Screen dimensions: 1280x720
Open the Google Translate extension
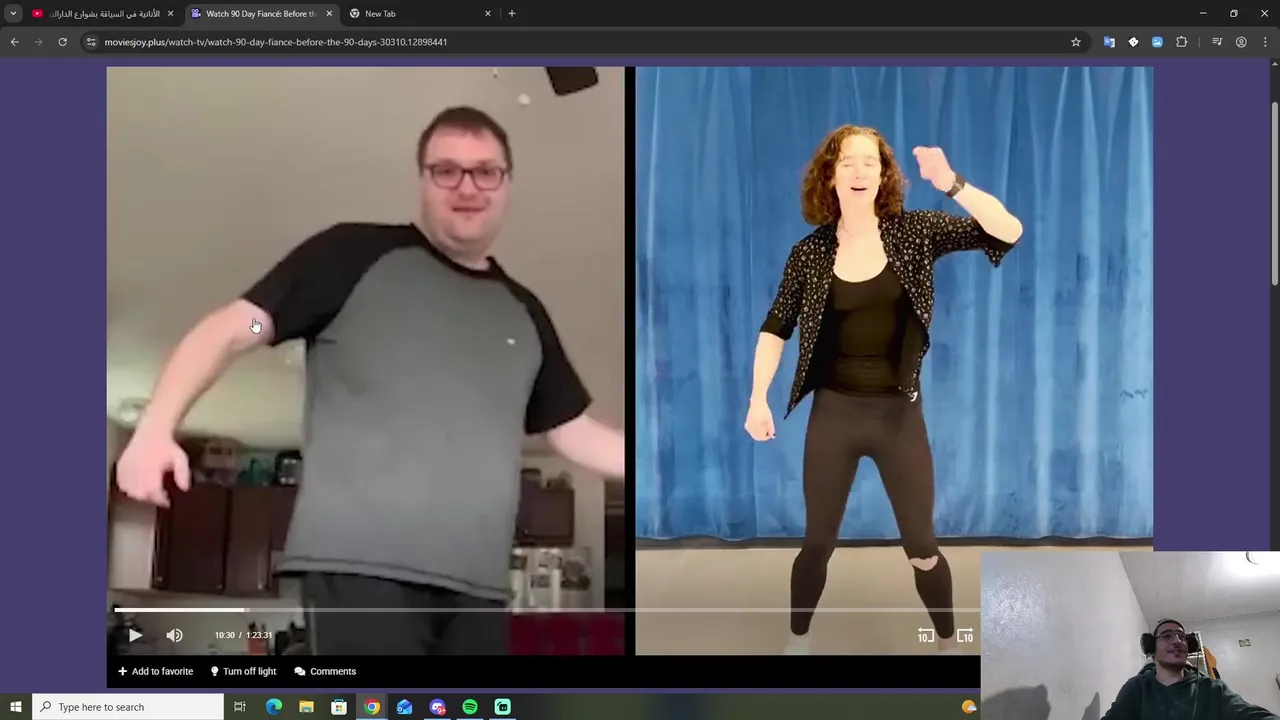click(x=1109, y=42)
